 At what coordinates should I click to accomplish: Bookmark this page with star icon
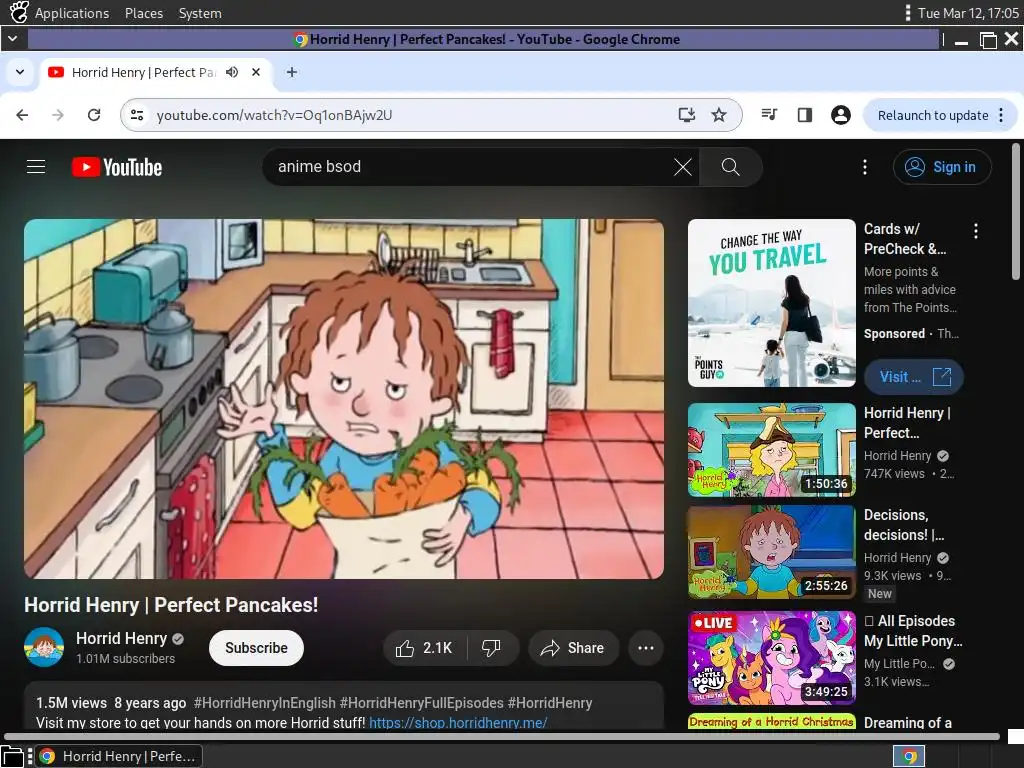tap(719, 115)
